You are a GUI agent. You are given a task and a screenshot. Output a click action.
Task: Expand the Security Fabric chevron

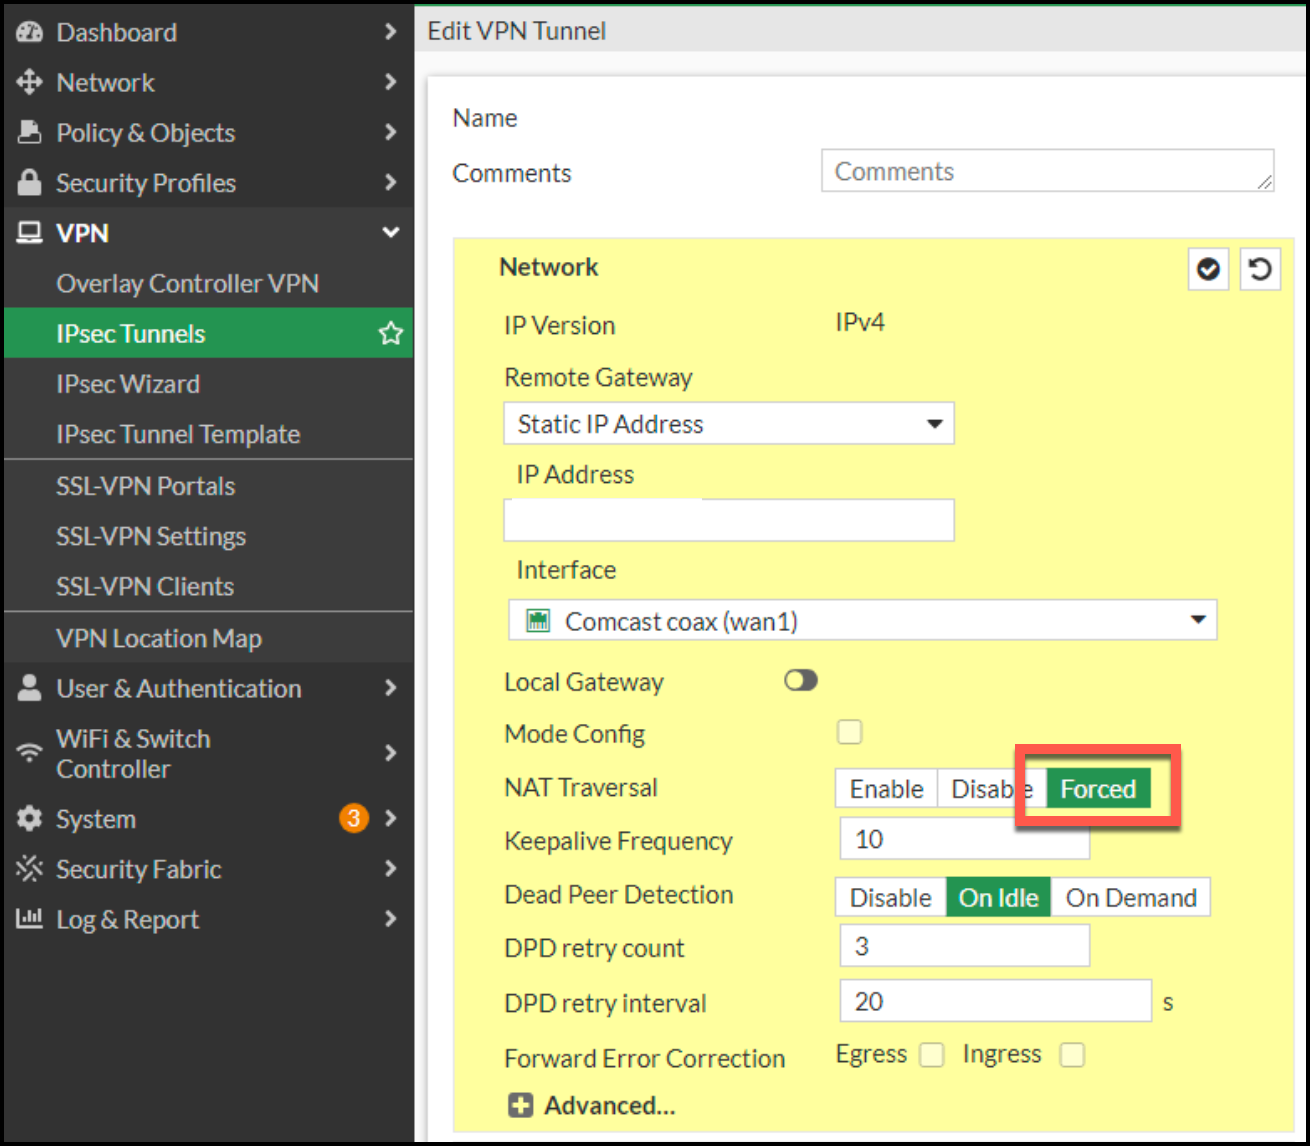click(x=390, y=869)
